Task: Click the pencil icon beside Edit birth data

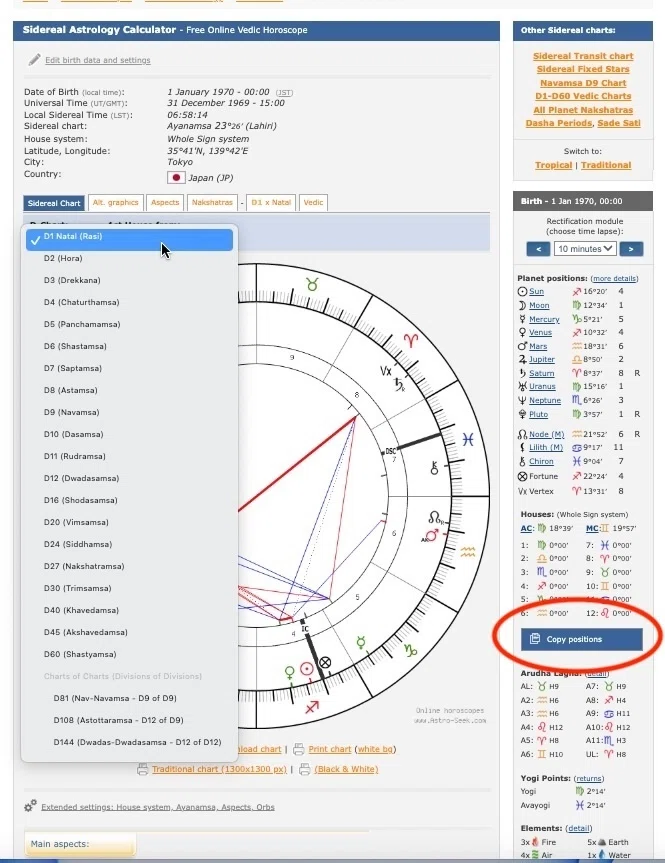Action: tap(34, 59)
